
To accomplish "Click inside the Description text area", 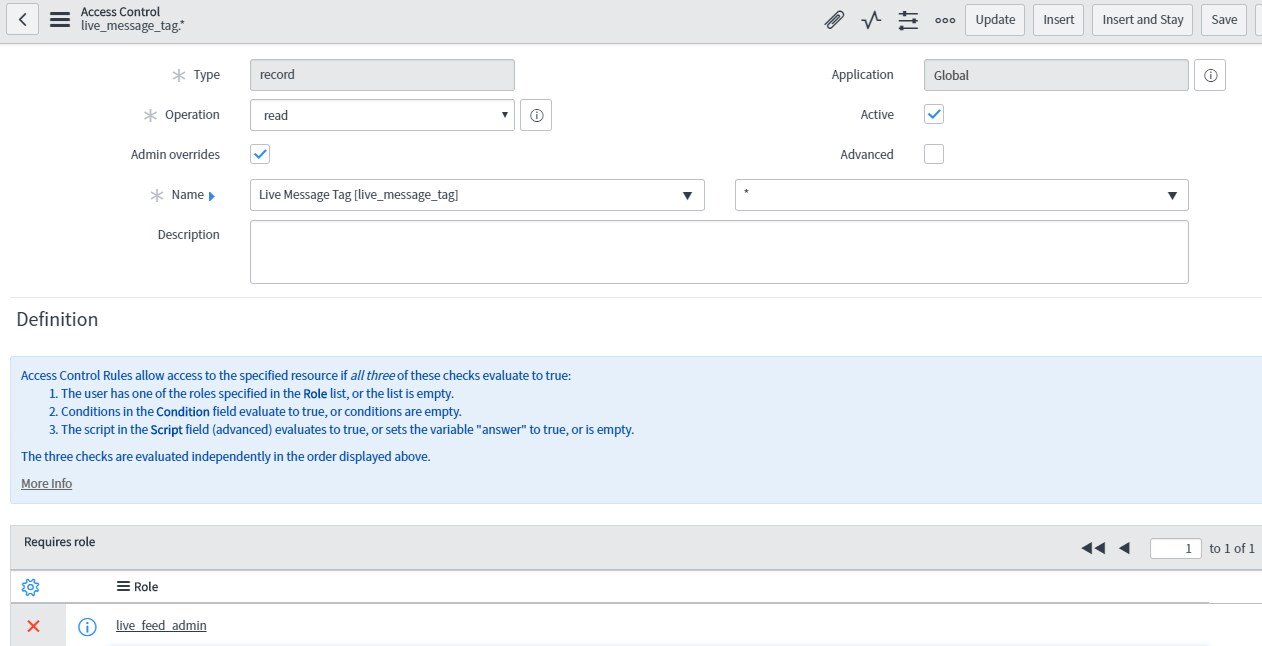I will 718,252.
